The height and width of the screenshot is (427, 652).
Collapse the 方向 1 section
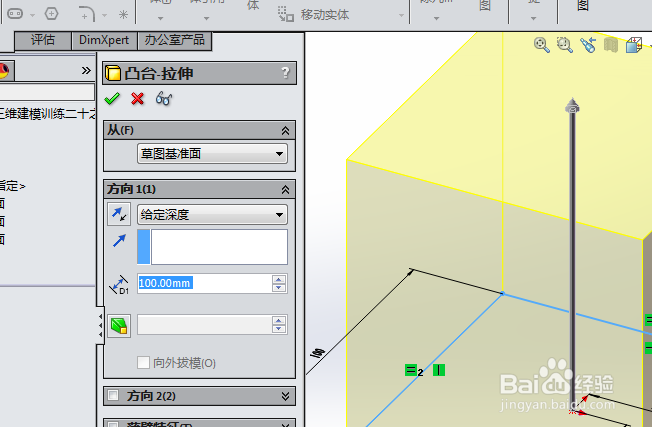(285, 190)
